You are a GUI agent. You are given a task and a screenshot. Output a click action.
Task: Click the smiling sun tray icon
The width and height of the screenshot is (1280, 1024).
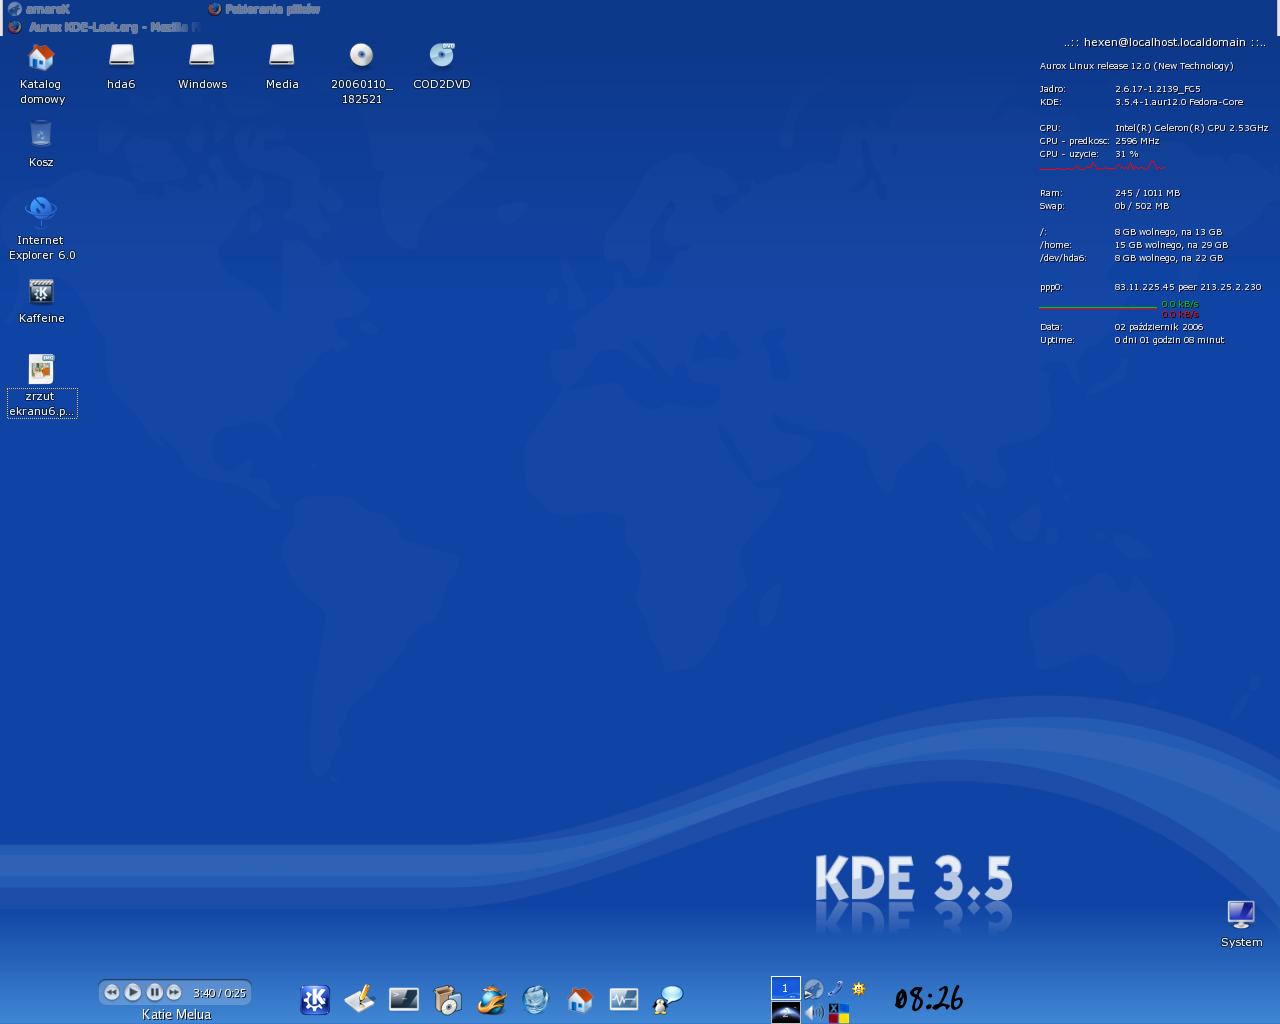click(858, 989)
